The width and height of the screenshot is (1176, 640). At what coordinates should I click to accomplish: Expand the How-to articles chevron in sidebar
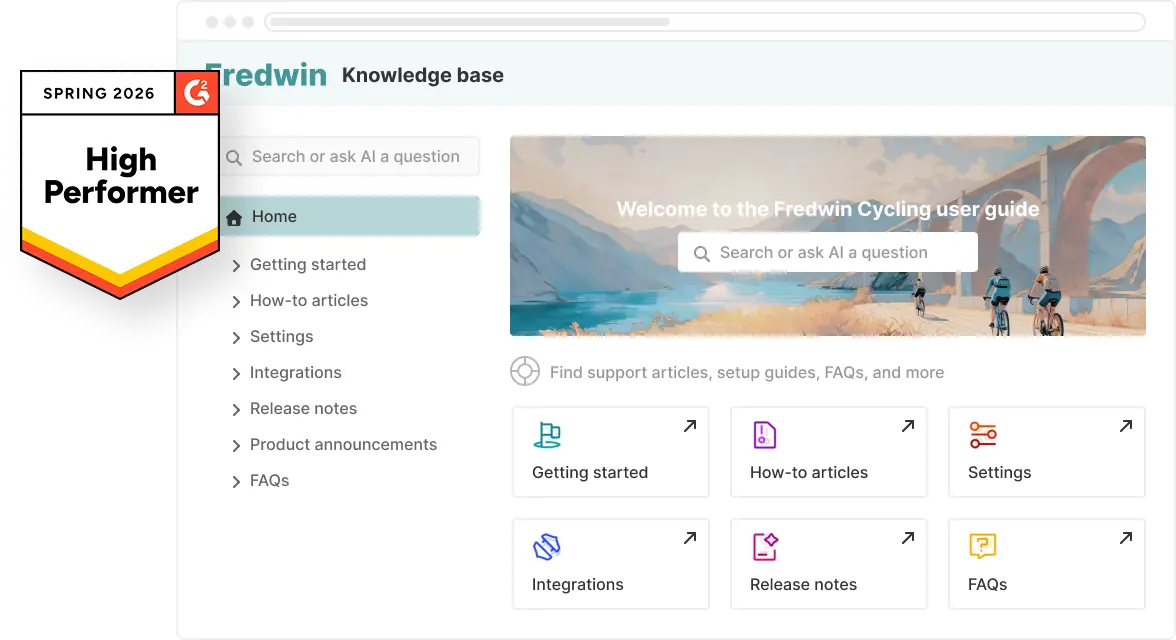(x=236, y=302)
